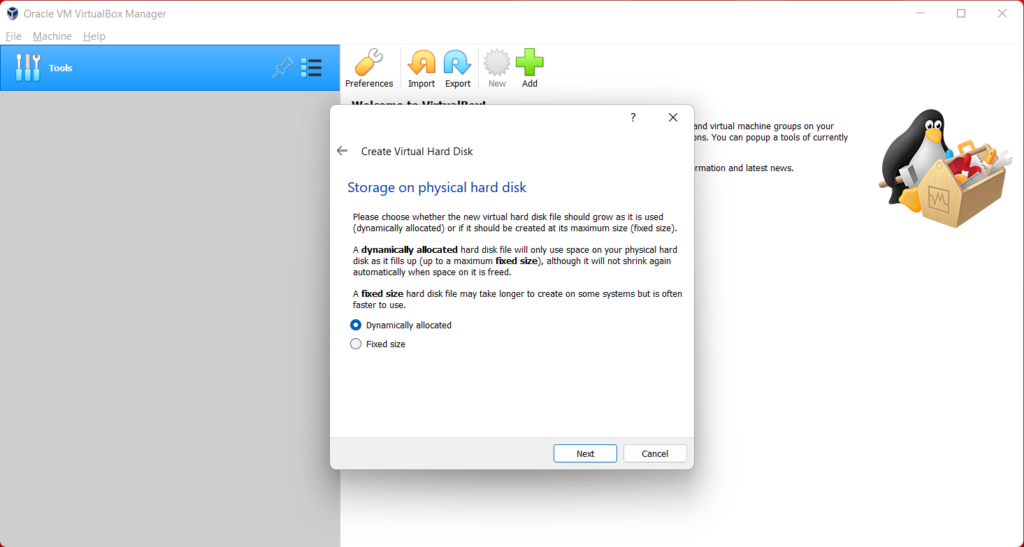Click the back arrow in the wizard

tap(342, 151)
